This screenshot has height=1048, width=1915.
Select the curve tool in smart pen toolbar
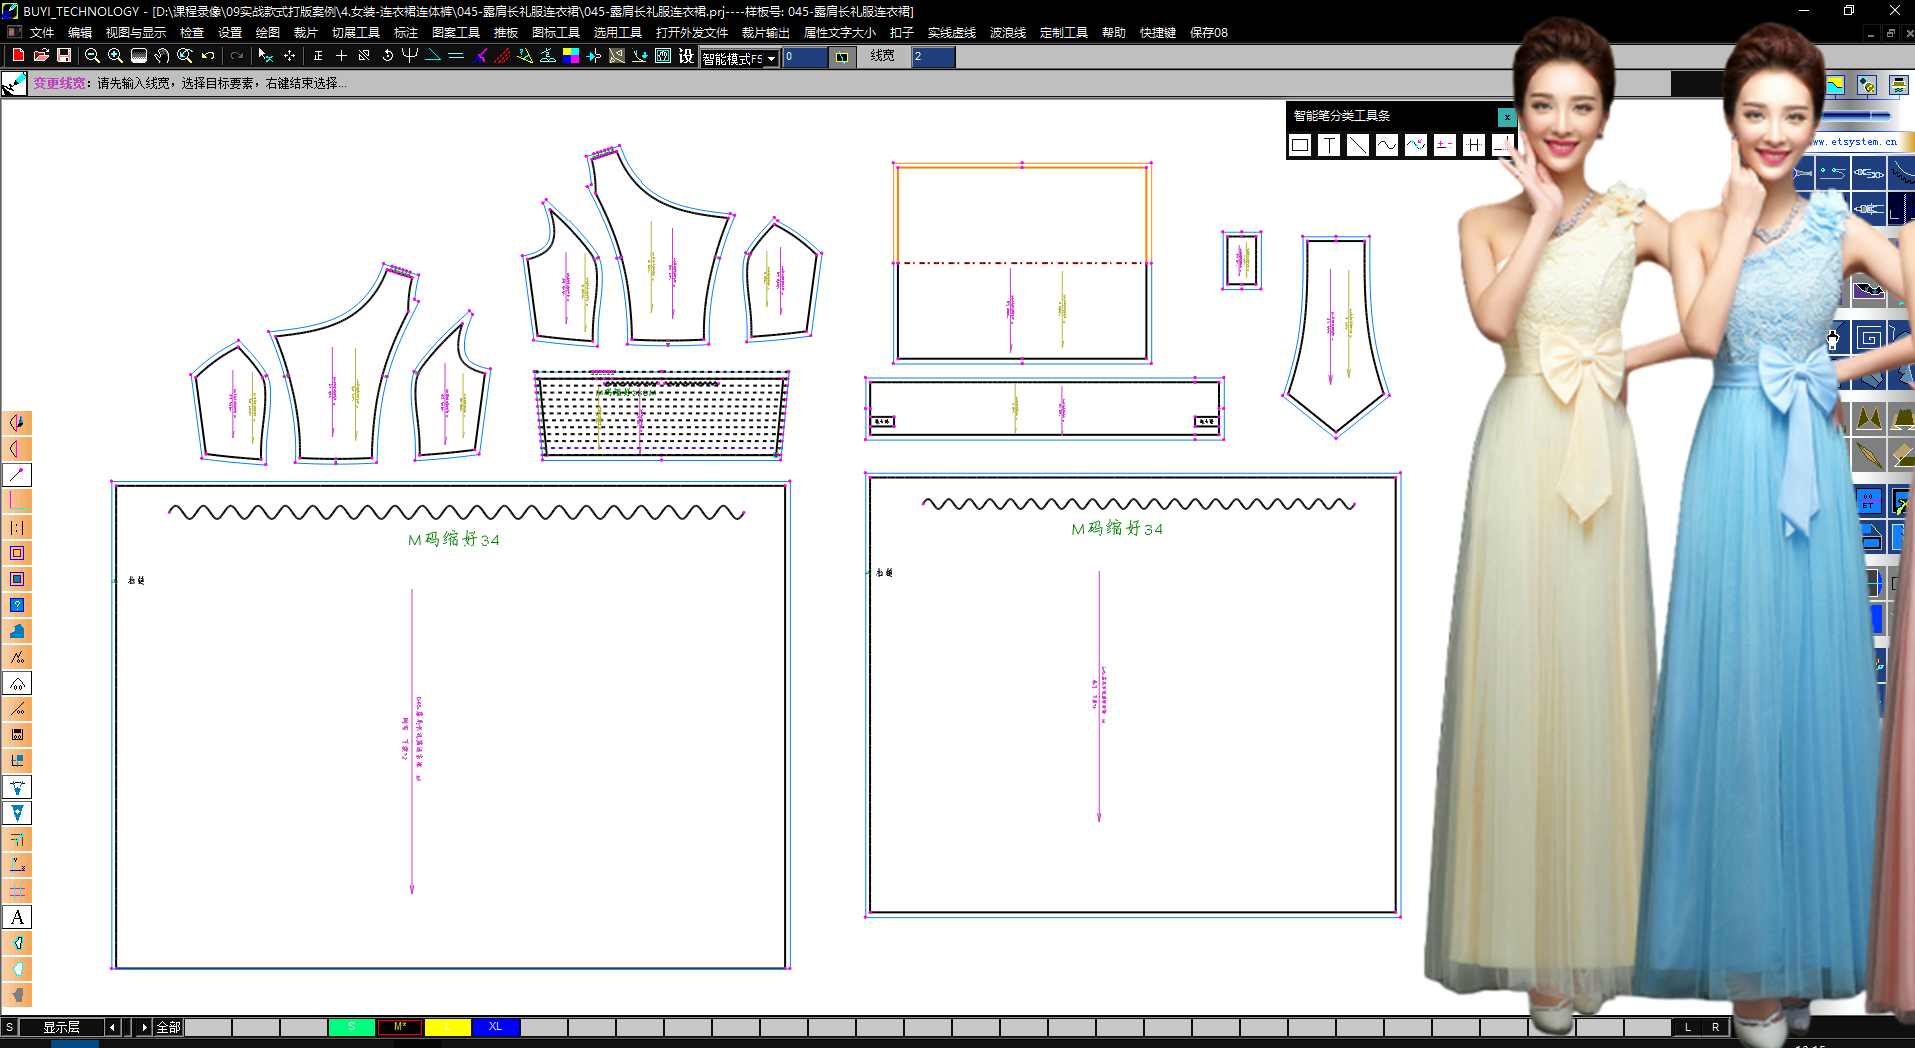[x=1386, y=145]
